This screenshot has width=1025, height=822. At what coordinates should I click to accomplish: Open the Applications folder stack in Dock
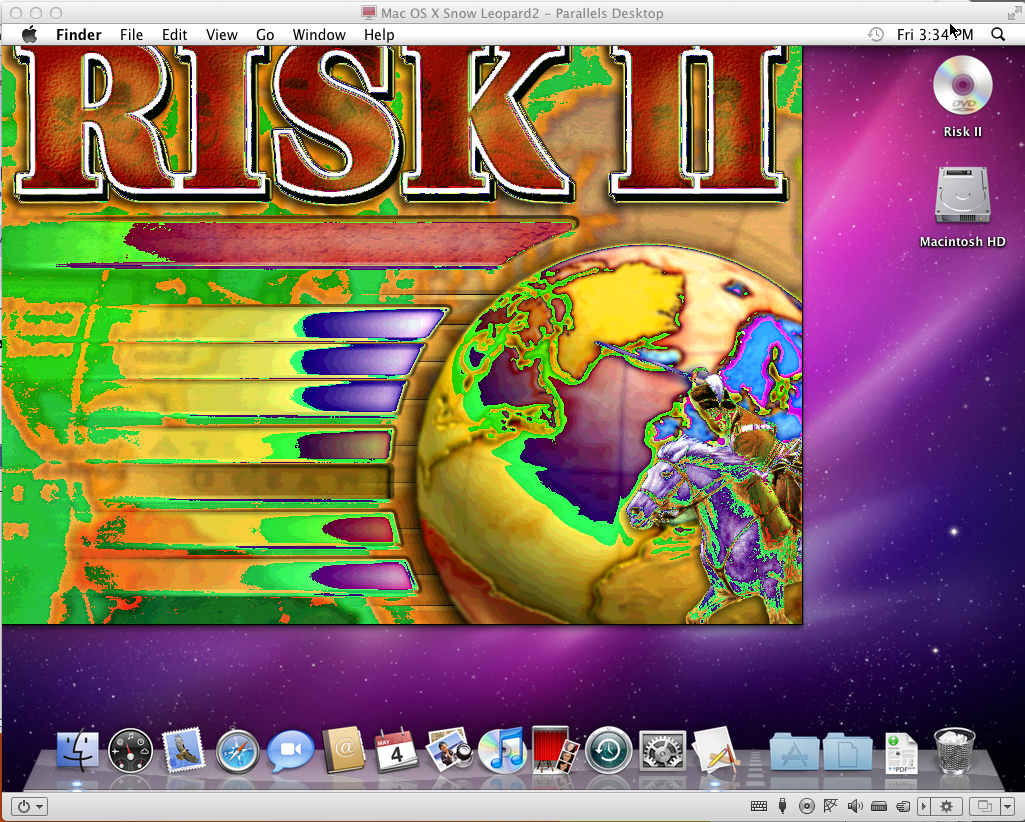click(x=794, y=752)
